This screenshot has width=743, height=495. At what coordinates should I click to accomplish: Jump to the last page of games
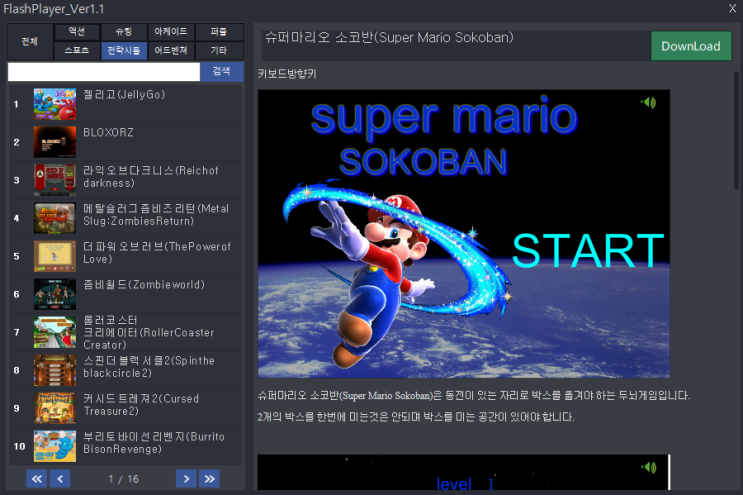pos(209,479)
